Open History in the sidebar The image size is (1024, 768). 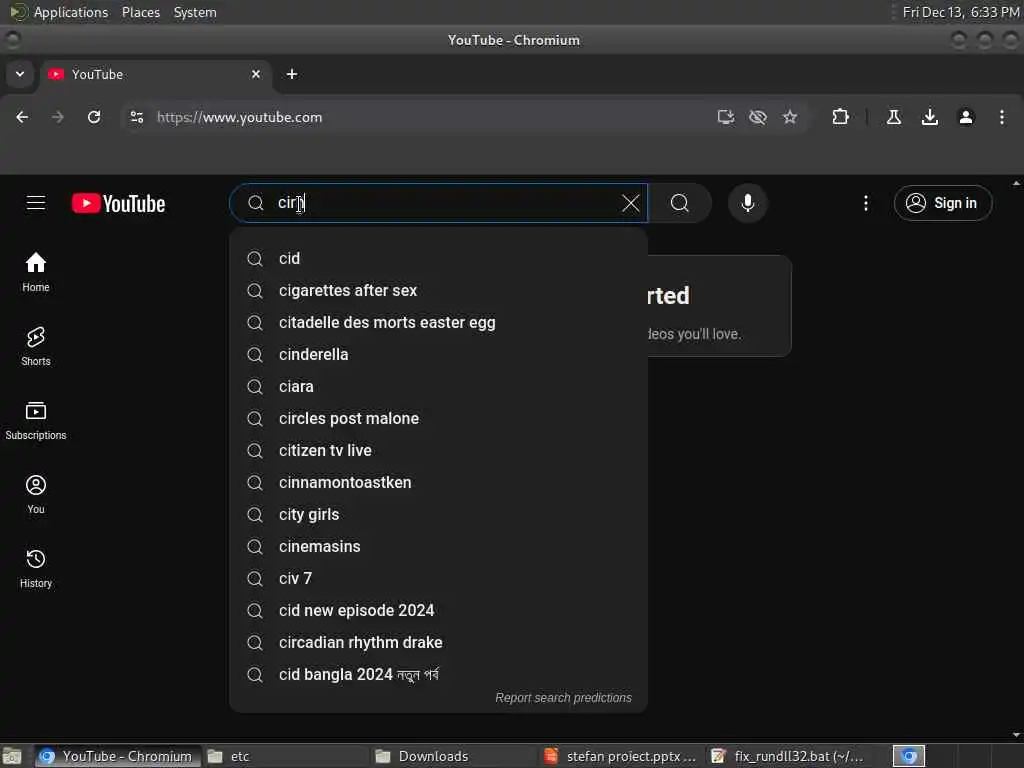click(36, 568)
